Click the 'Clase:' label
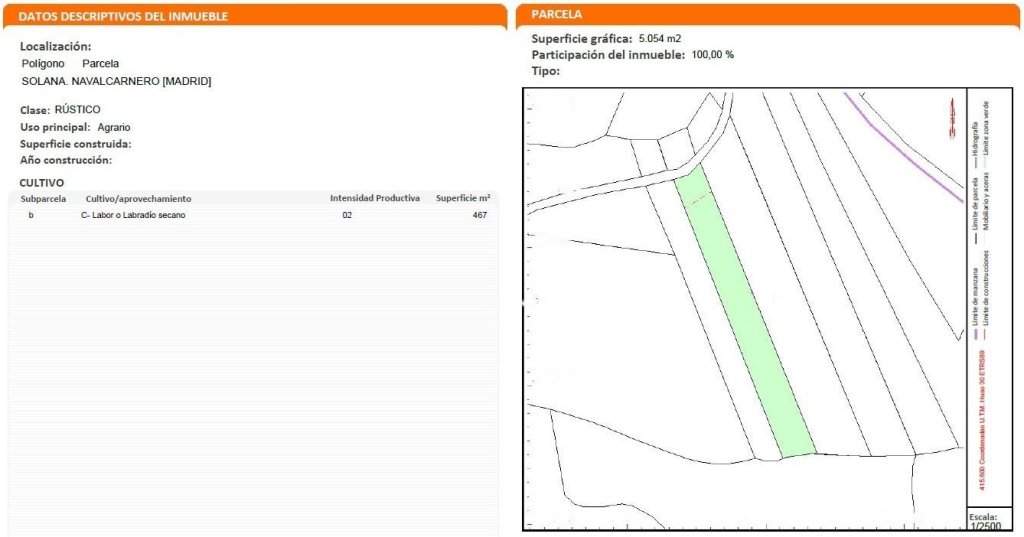 click(35, 110)
